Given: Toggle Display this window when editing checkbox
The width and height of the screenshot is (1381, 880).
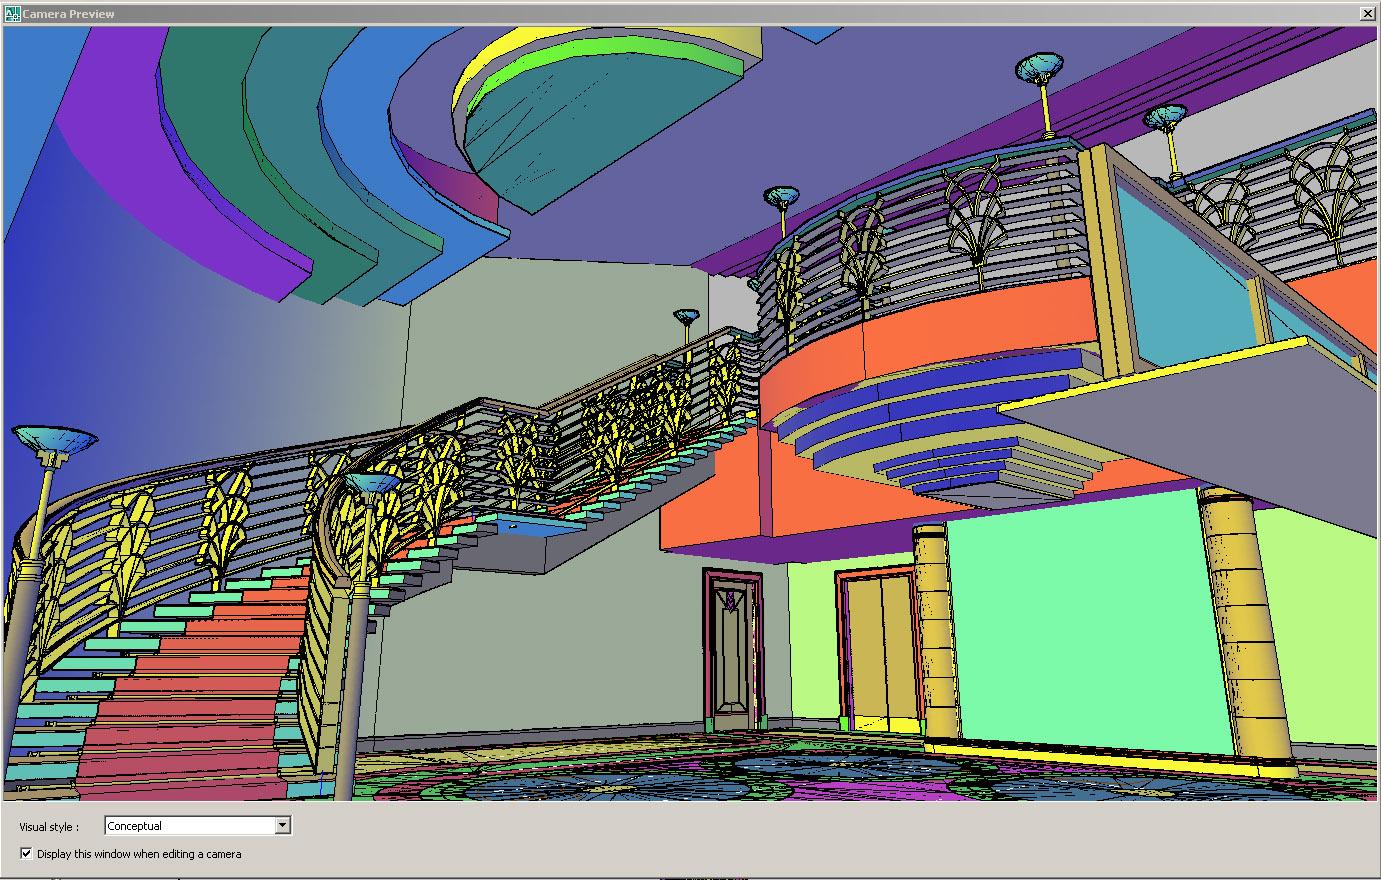Looking at the screenshot, I should [x=26, y=854].
